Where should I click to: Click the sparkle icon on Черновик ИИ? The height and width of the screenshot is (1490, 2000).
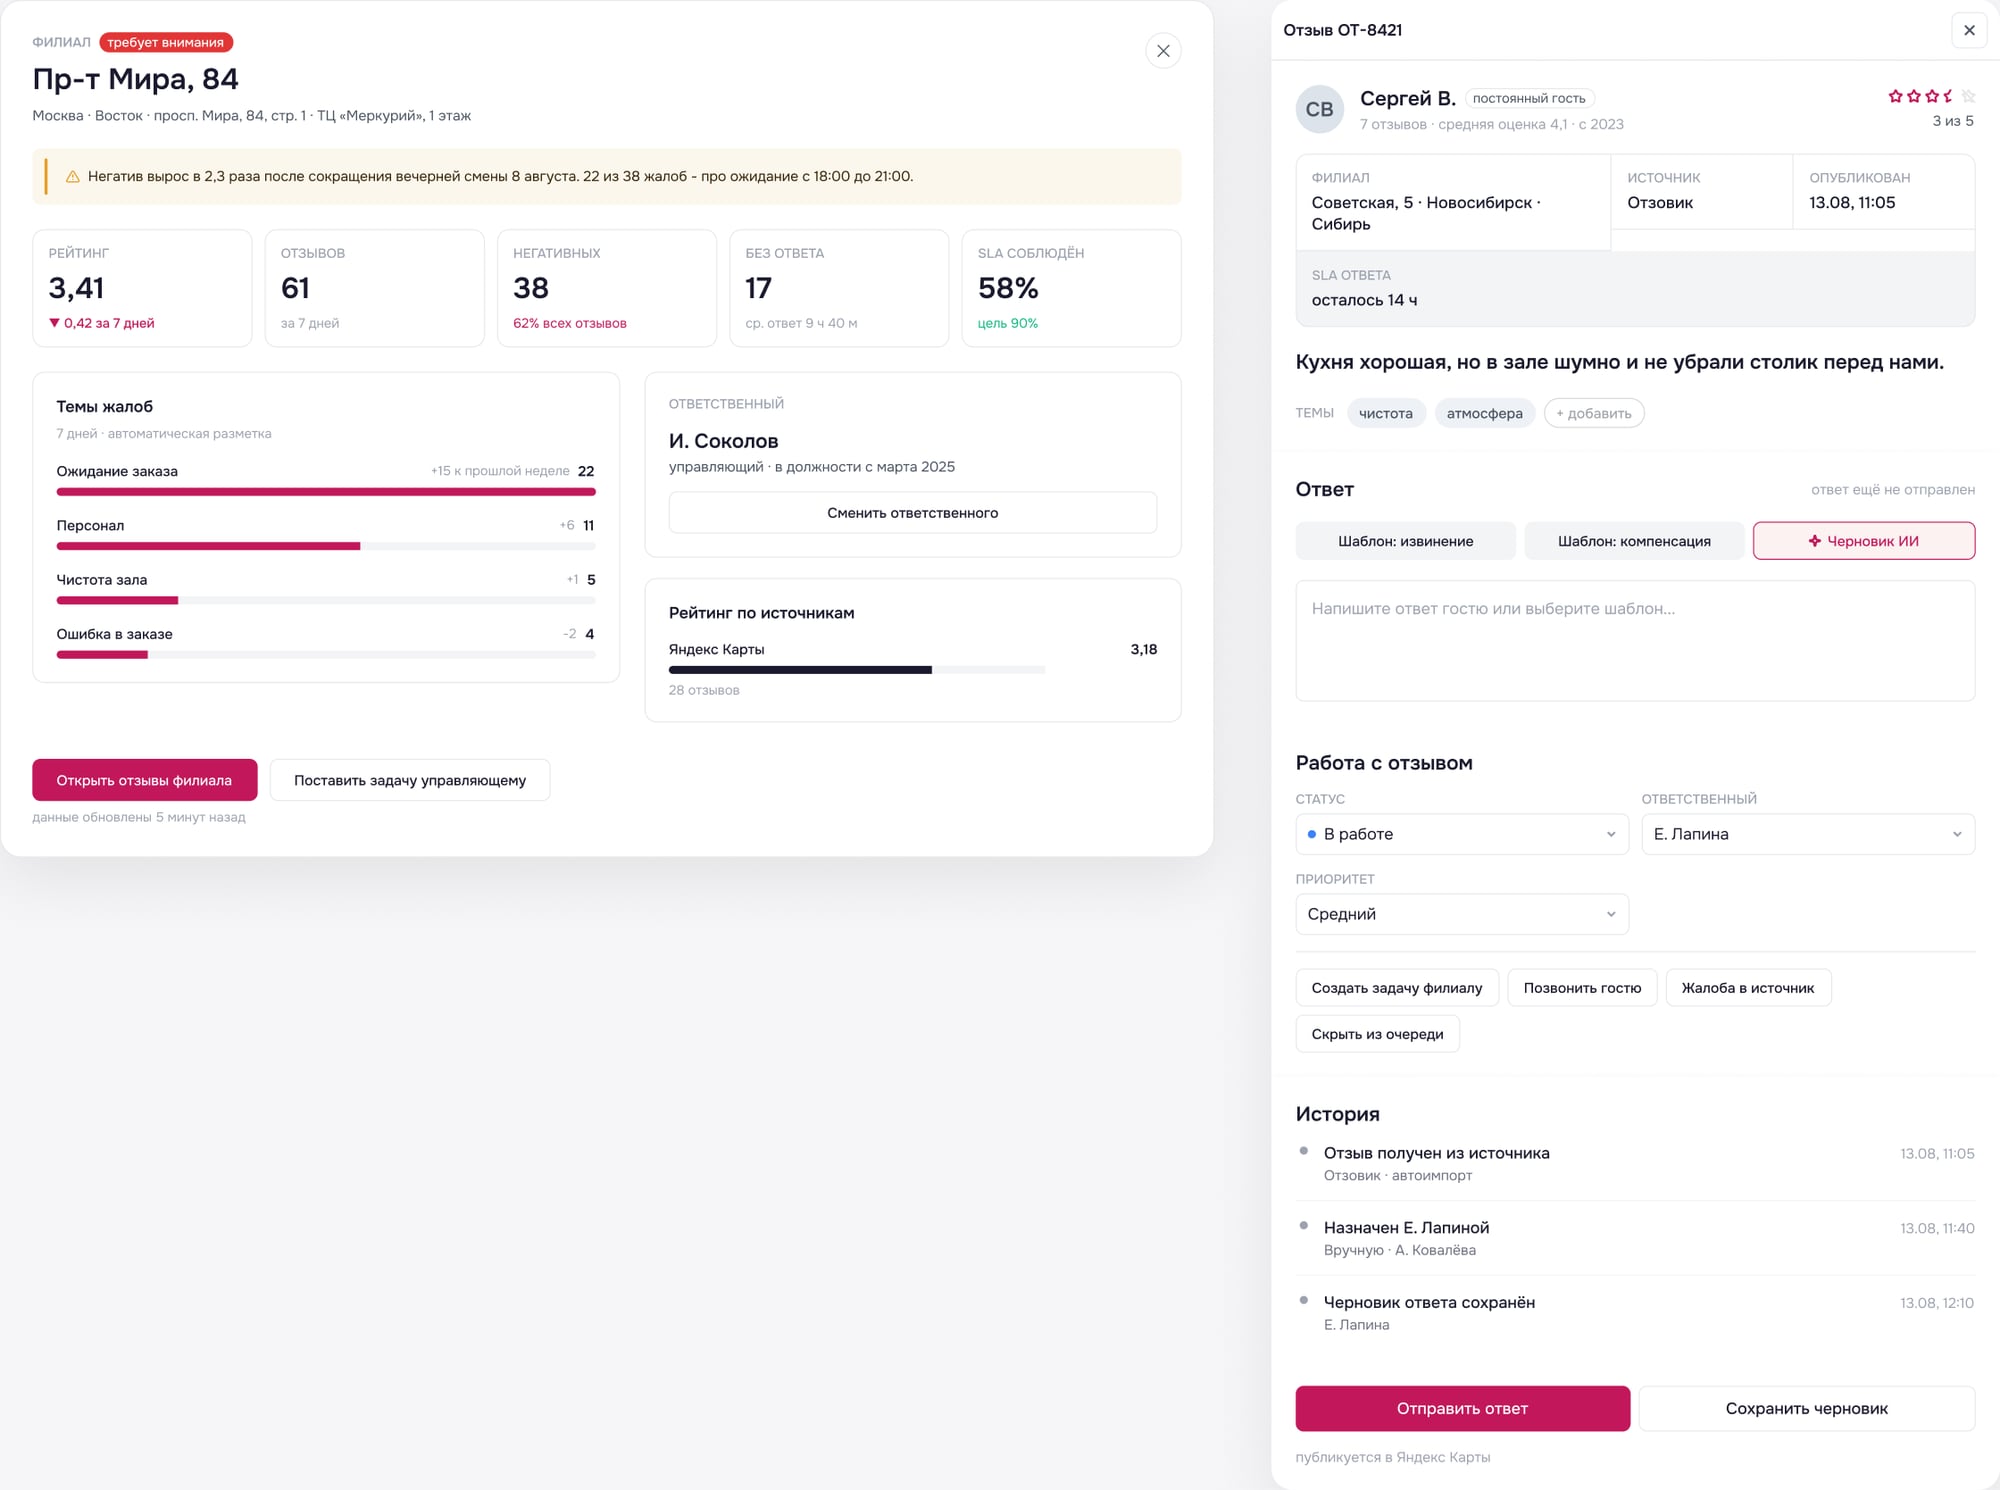pos(1815,541)
